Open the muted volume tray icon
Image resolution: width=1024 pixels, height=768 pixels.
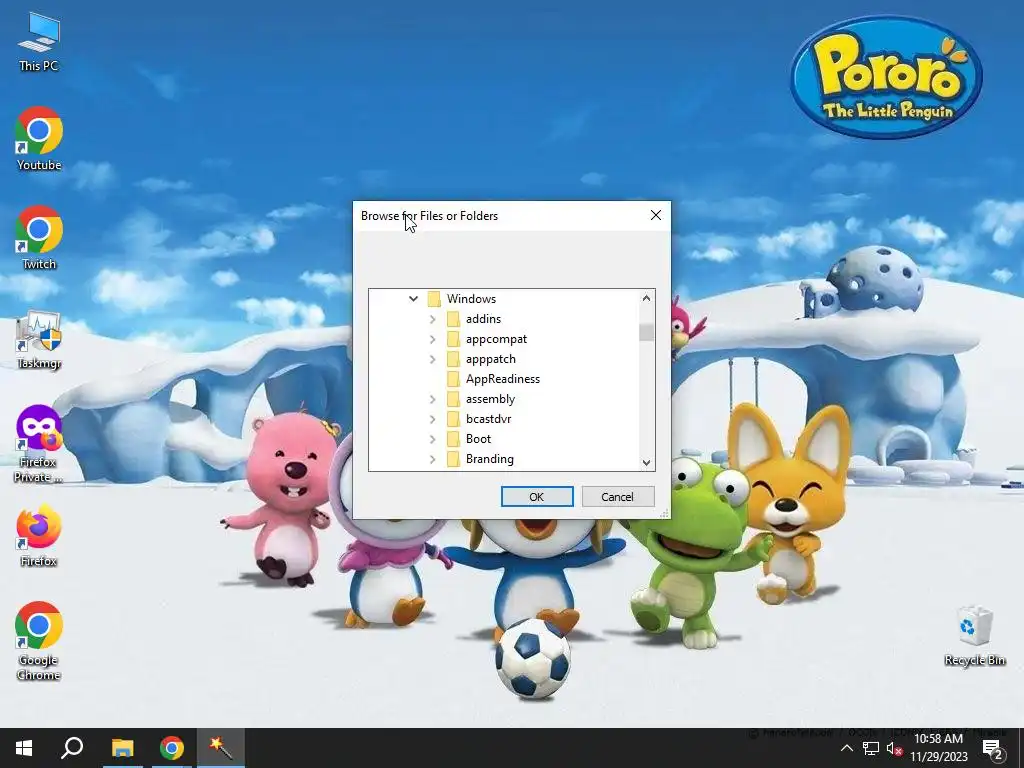click(894, 748)
